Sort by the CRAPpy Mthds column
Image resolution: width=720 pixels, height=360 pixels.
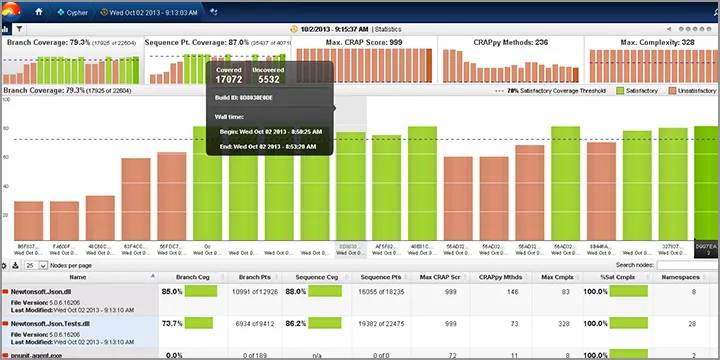click(x=500, y=277)
